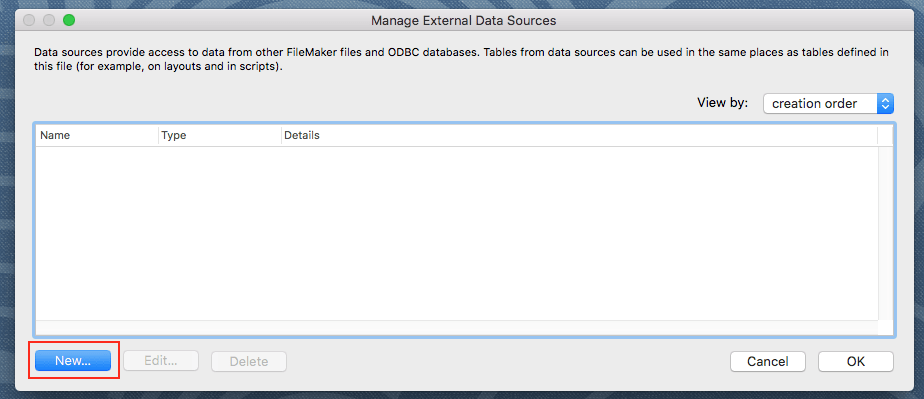Confirm the dialog with OK
The image size is (924, 399).
tap(856, 361)
